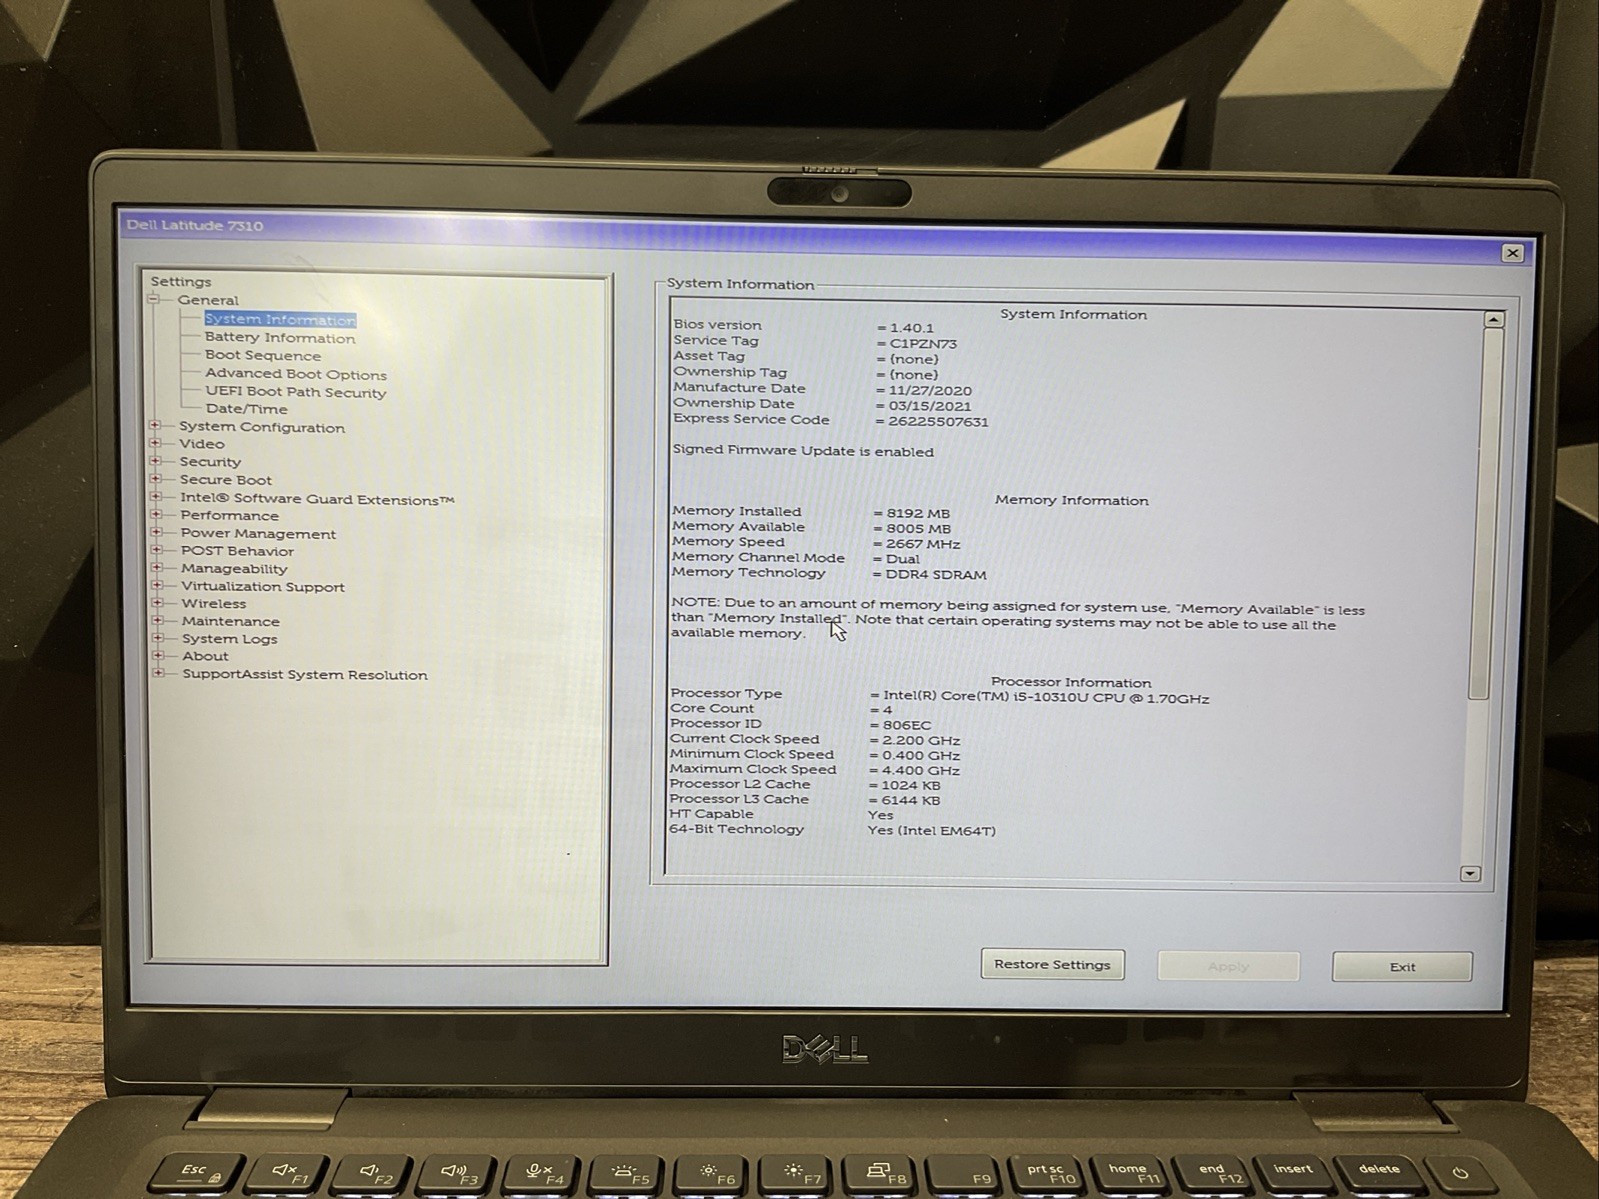Click Ownership Date value 03/15/2021
The width and height of the screenshot is (1599, 1199).
[929, 406]
